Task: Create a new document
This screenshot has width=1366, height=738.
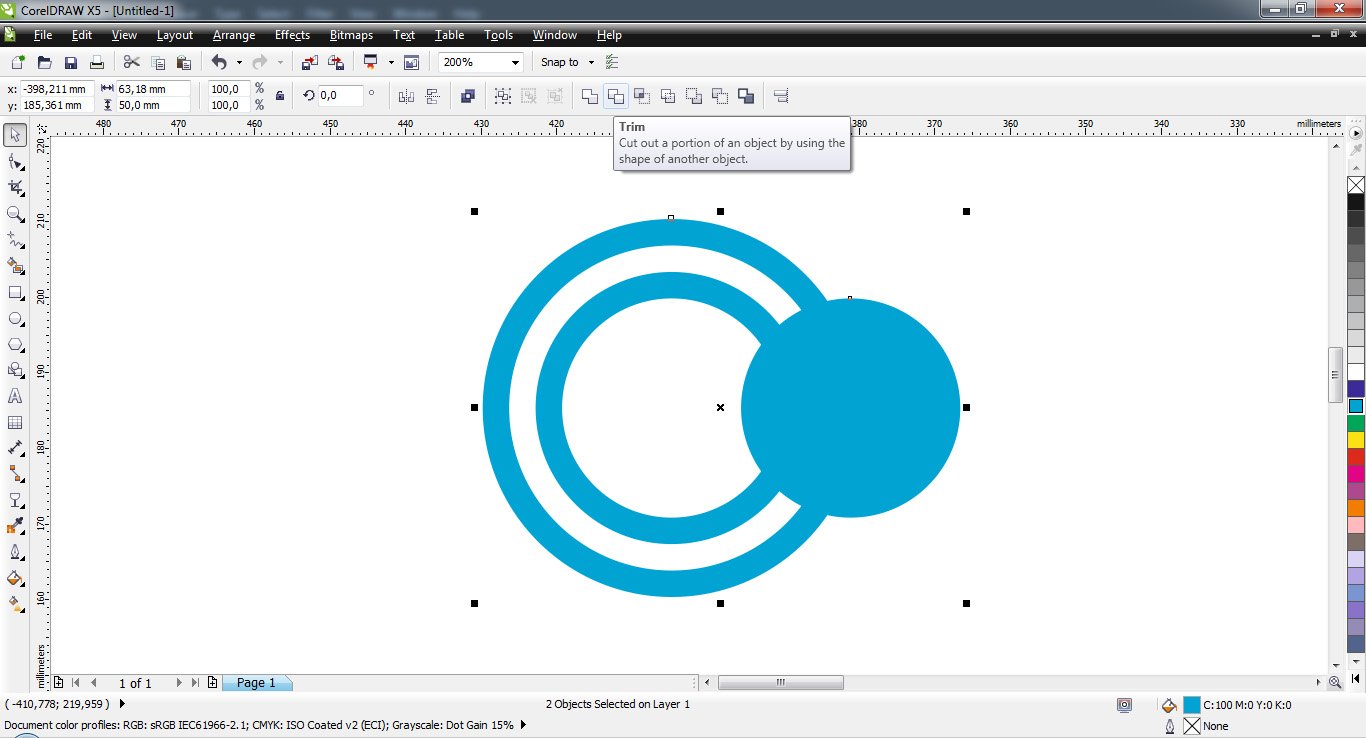Action: point(18,62)
